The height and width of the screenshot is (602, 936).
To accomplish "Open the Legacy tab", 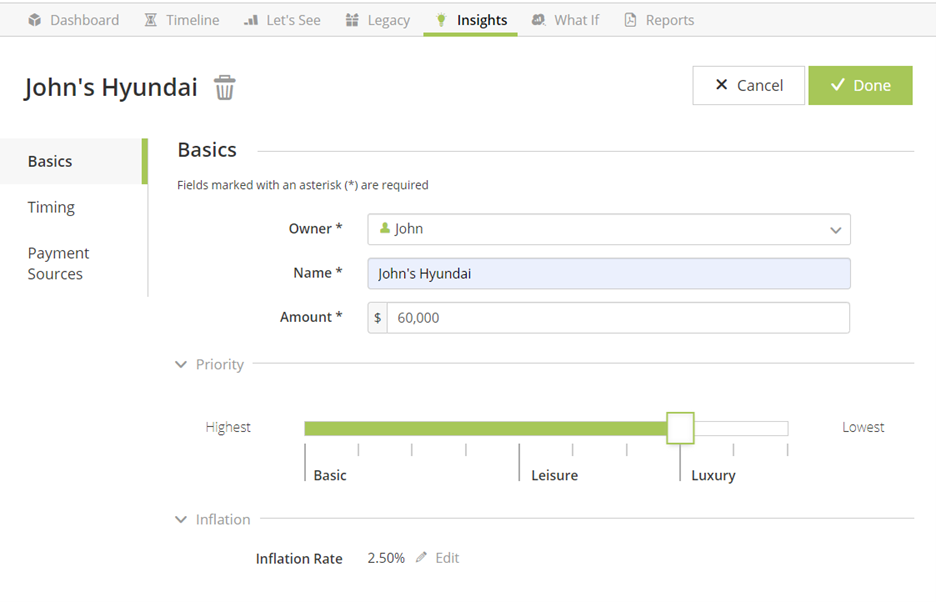I will 377,20.
